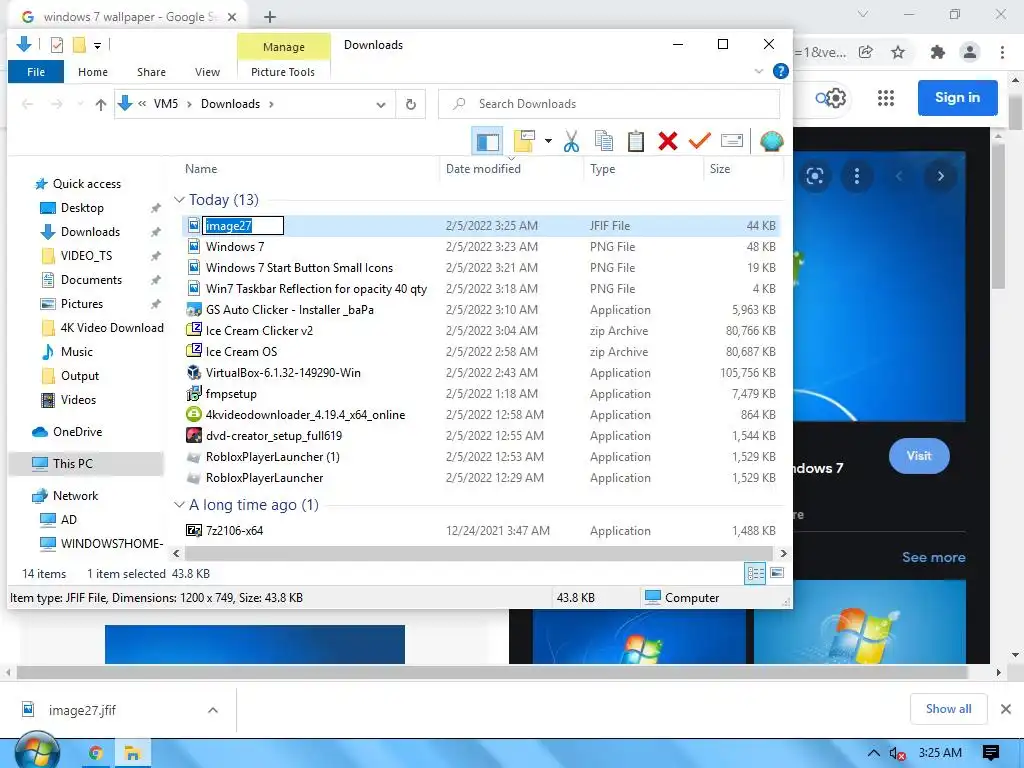Click the shell globe icon in toolbar
Image resolution: width=1024 pixels, height=768 pixels.
point(771,141)
